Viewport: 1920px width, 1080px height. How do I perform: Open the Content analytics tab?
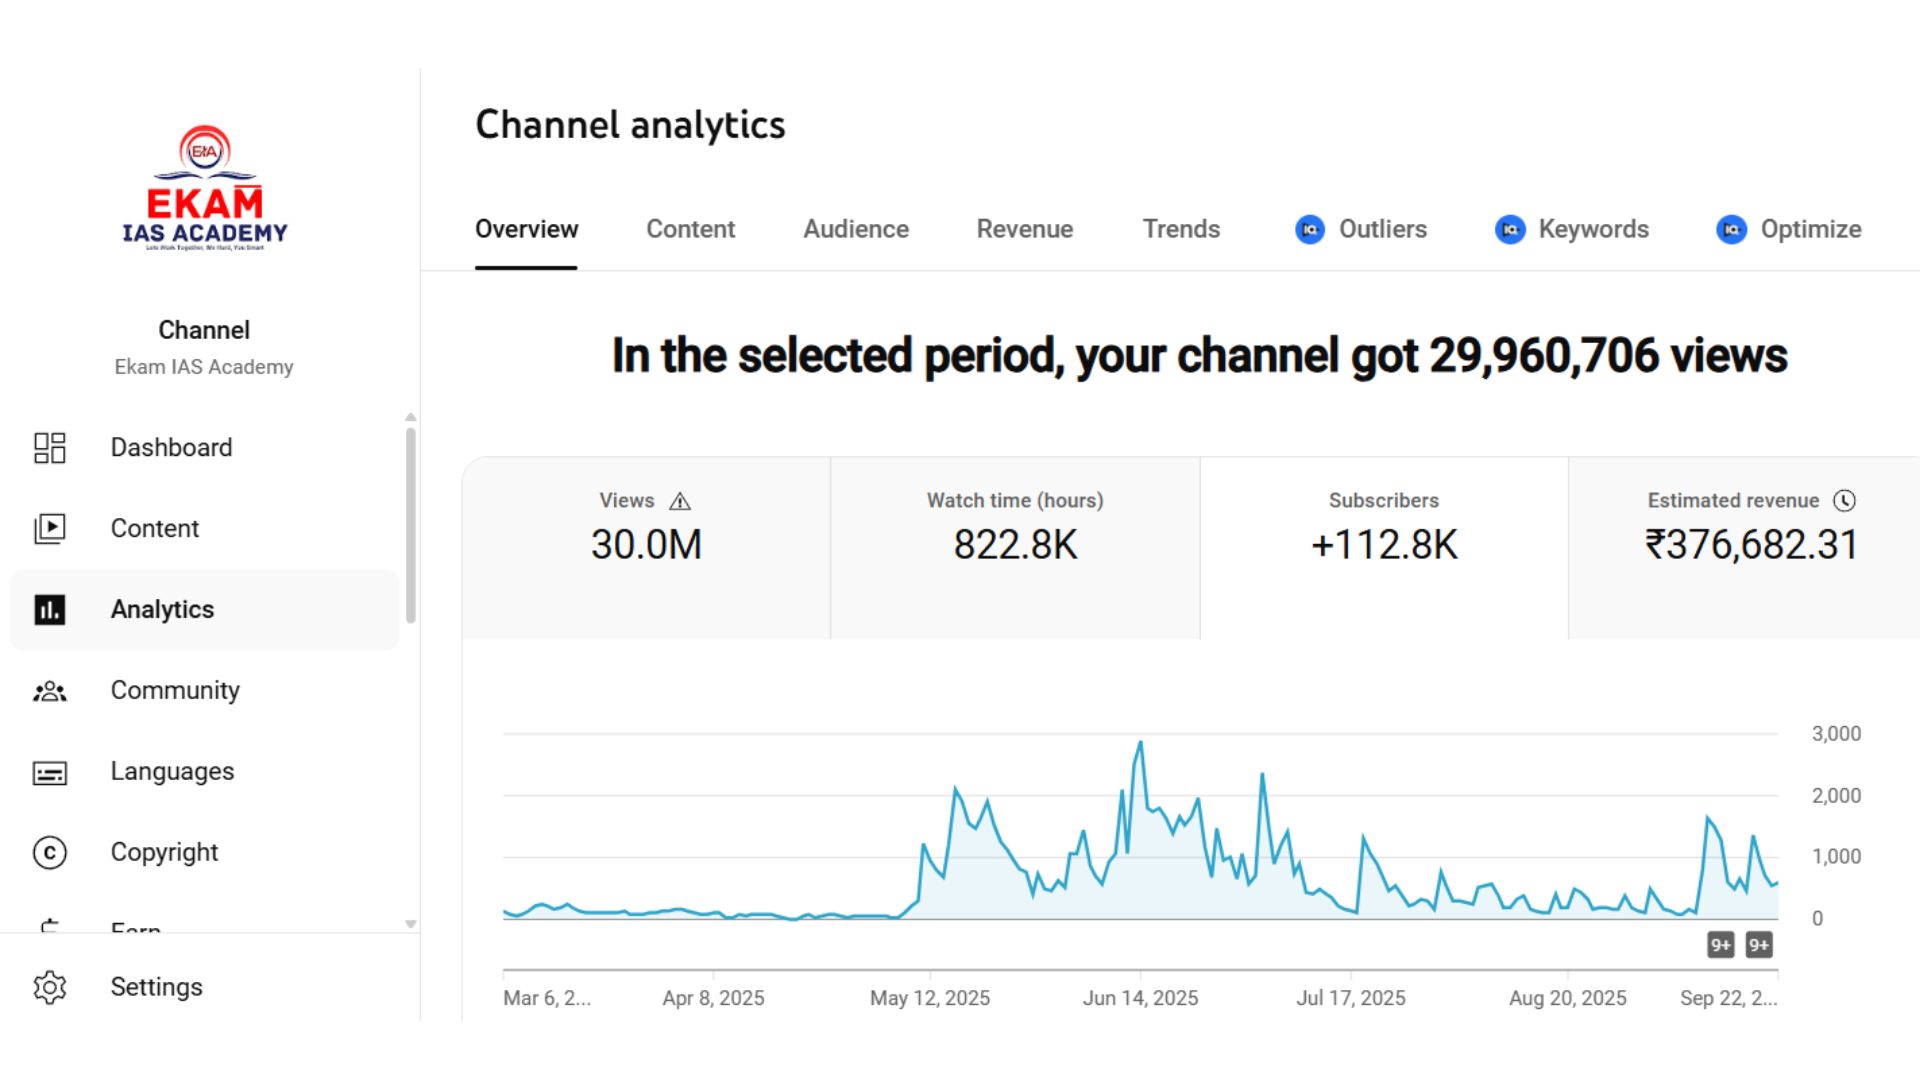pos(690,230)
